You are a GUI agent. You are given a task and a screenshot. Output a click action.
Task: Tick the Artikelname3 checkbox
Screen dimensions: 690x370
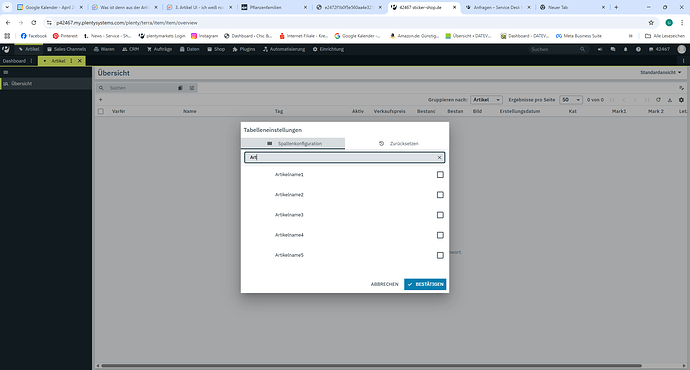coord(440,215)
